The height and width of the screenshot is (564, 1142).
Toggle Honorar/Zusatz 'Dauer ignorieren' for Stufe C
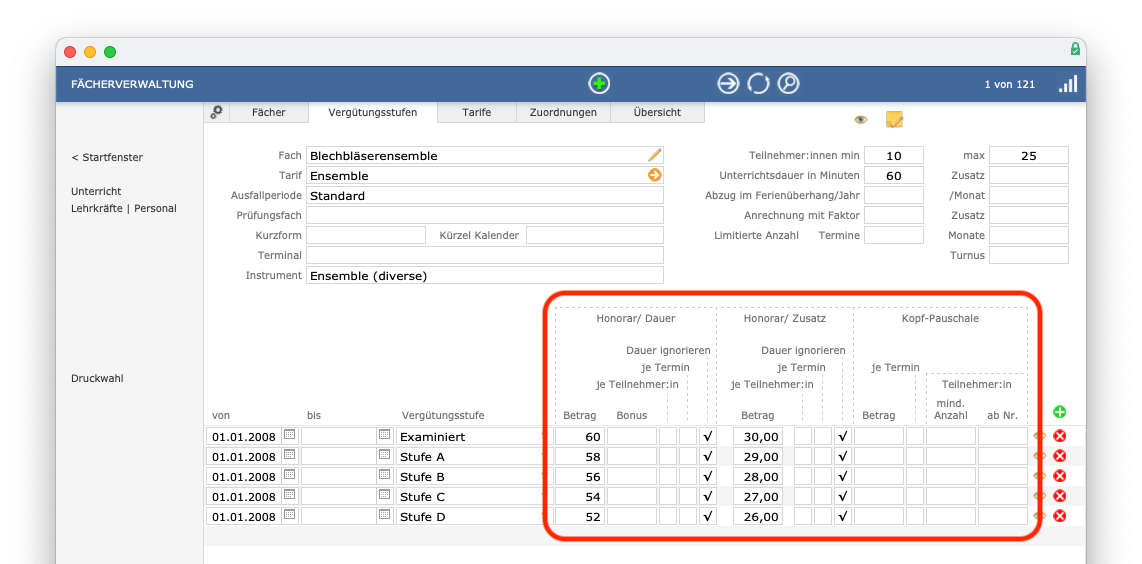(843, 496)
